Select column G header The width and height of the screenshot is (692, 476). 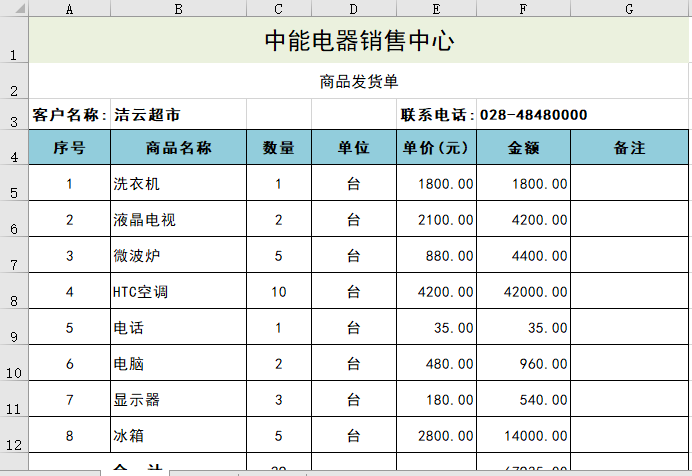(x=629, y=9)
